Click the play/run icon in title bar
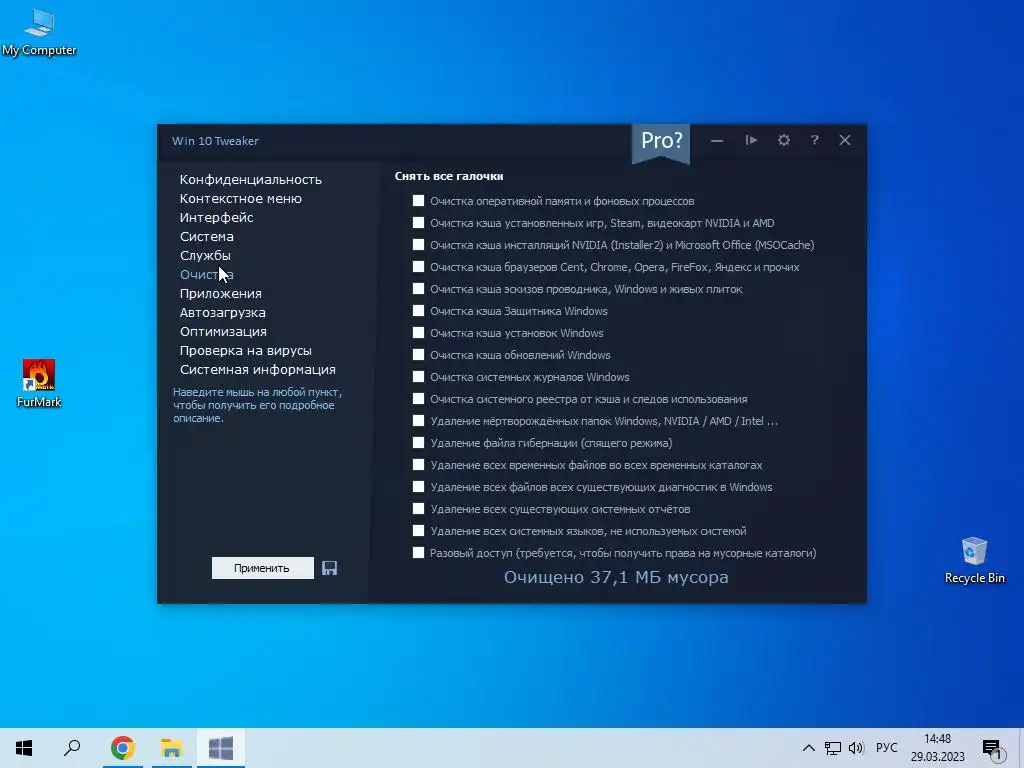1024x768 pixels. click(751, 140)
